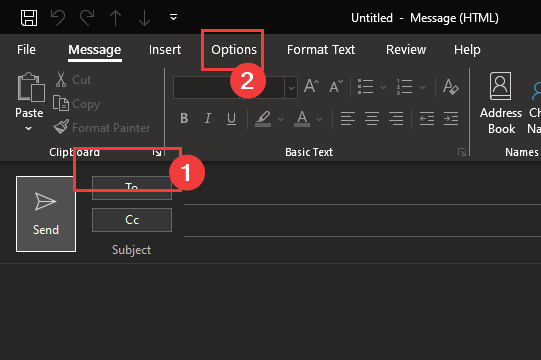The width and height of the screenshot is (541, 360).
Task: Open the Customize Quick Access Toolbar dropdown
Action: tap(174, 17)
